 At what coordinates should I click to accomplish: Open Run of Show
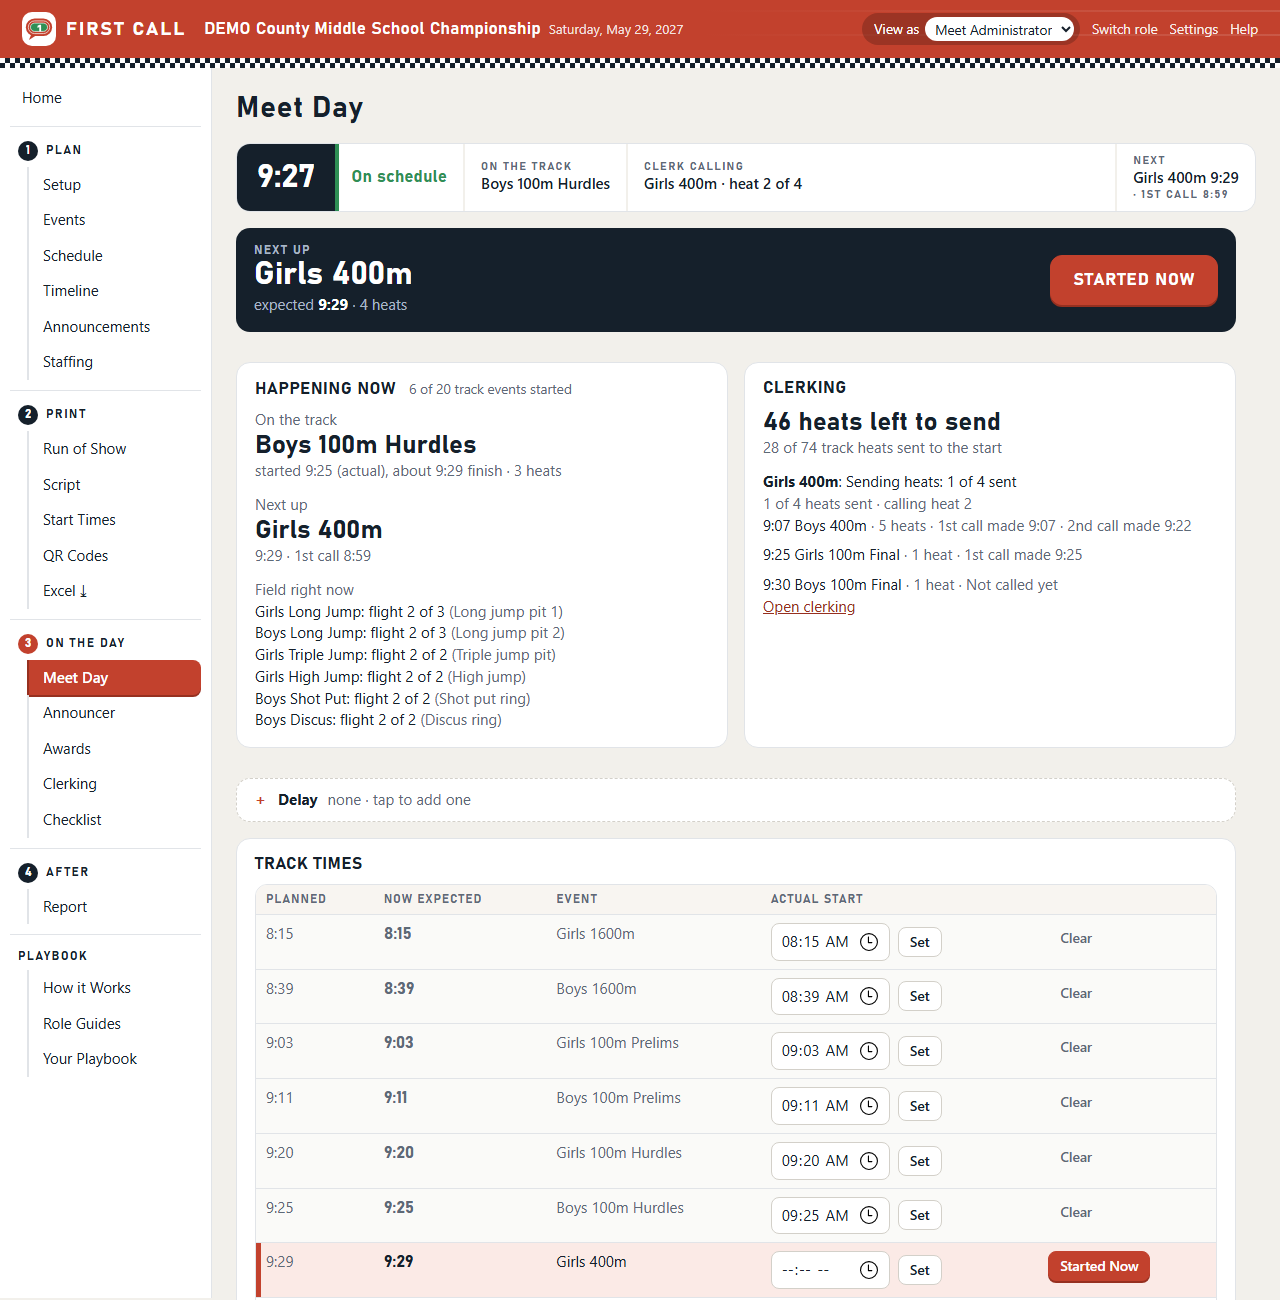(x=85, y=449)
